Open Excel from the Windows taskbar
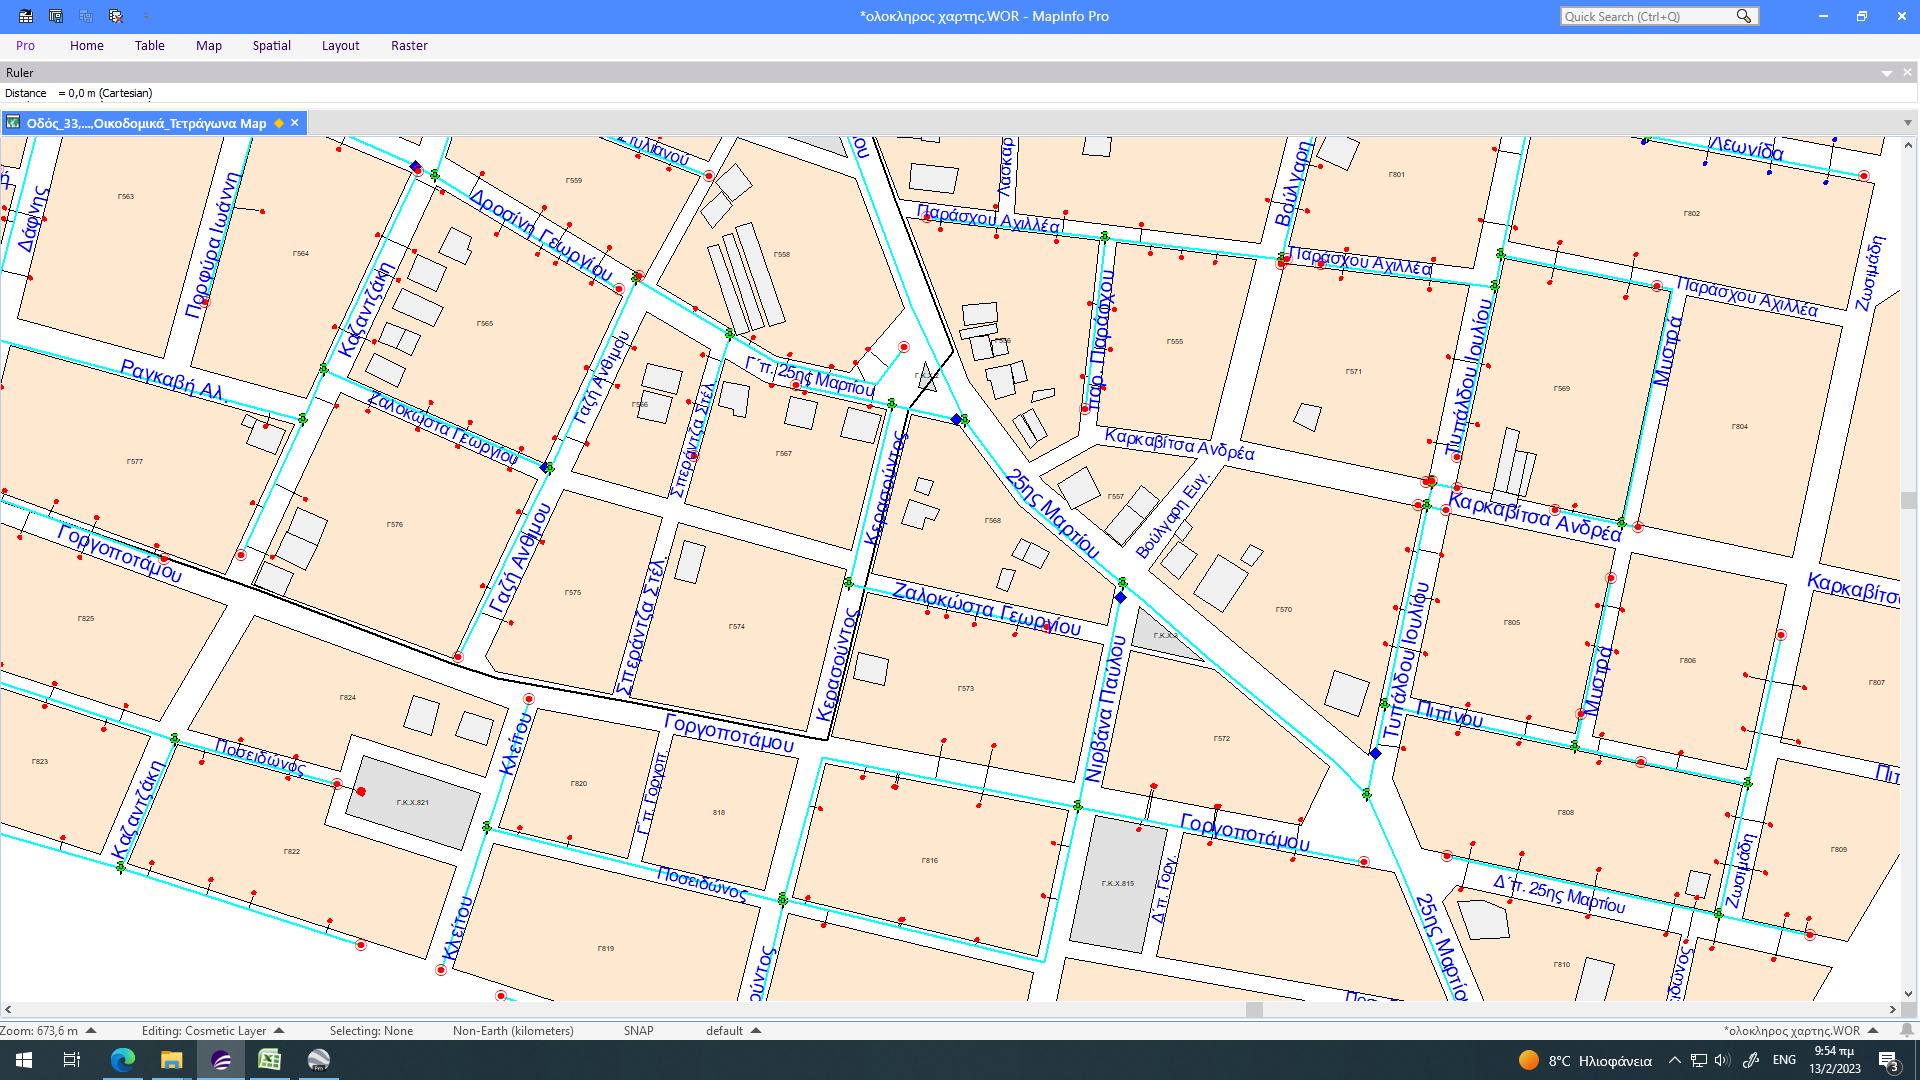Viewport: 1920px width, 1080px height. (269, 1060)
